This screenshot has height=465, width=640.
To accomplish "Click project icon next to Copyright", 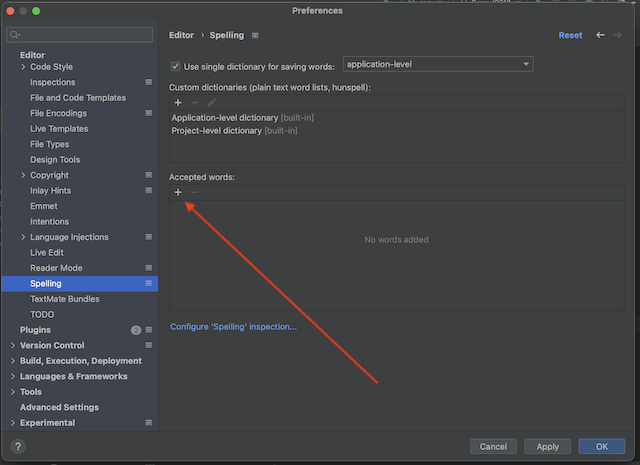I will 149,175.
